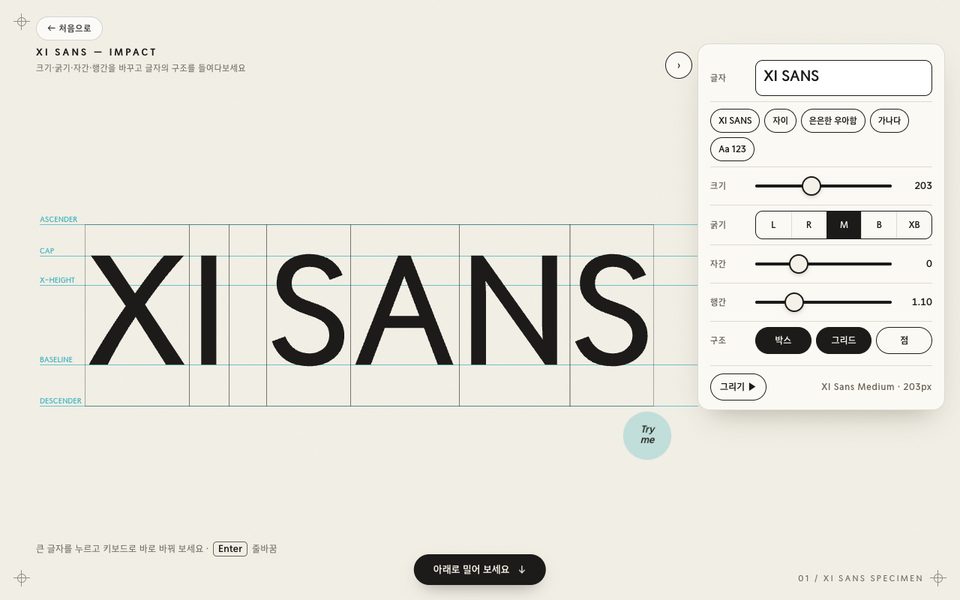
Task: Set weight to XB (ExtraBold)
Action: click(x=914, y=225)
